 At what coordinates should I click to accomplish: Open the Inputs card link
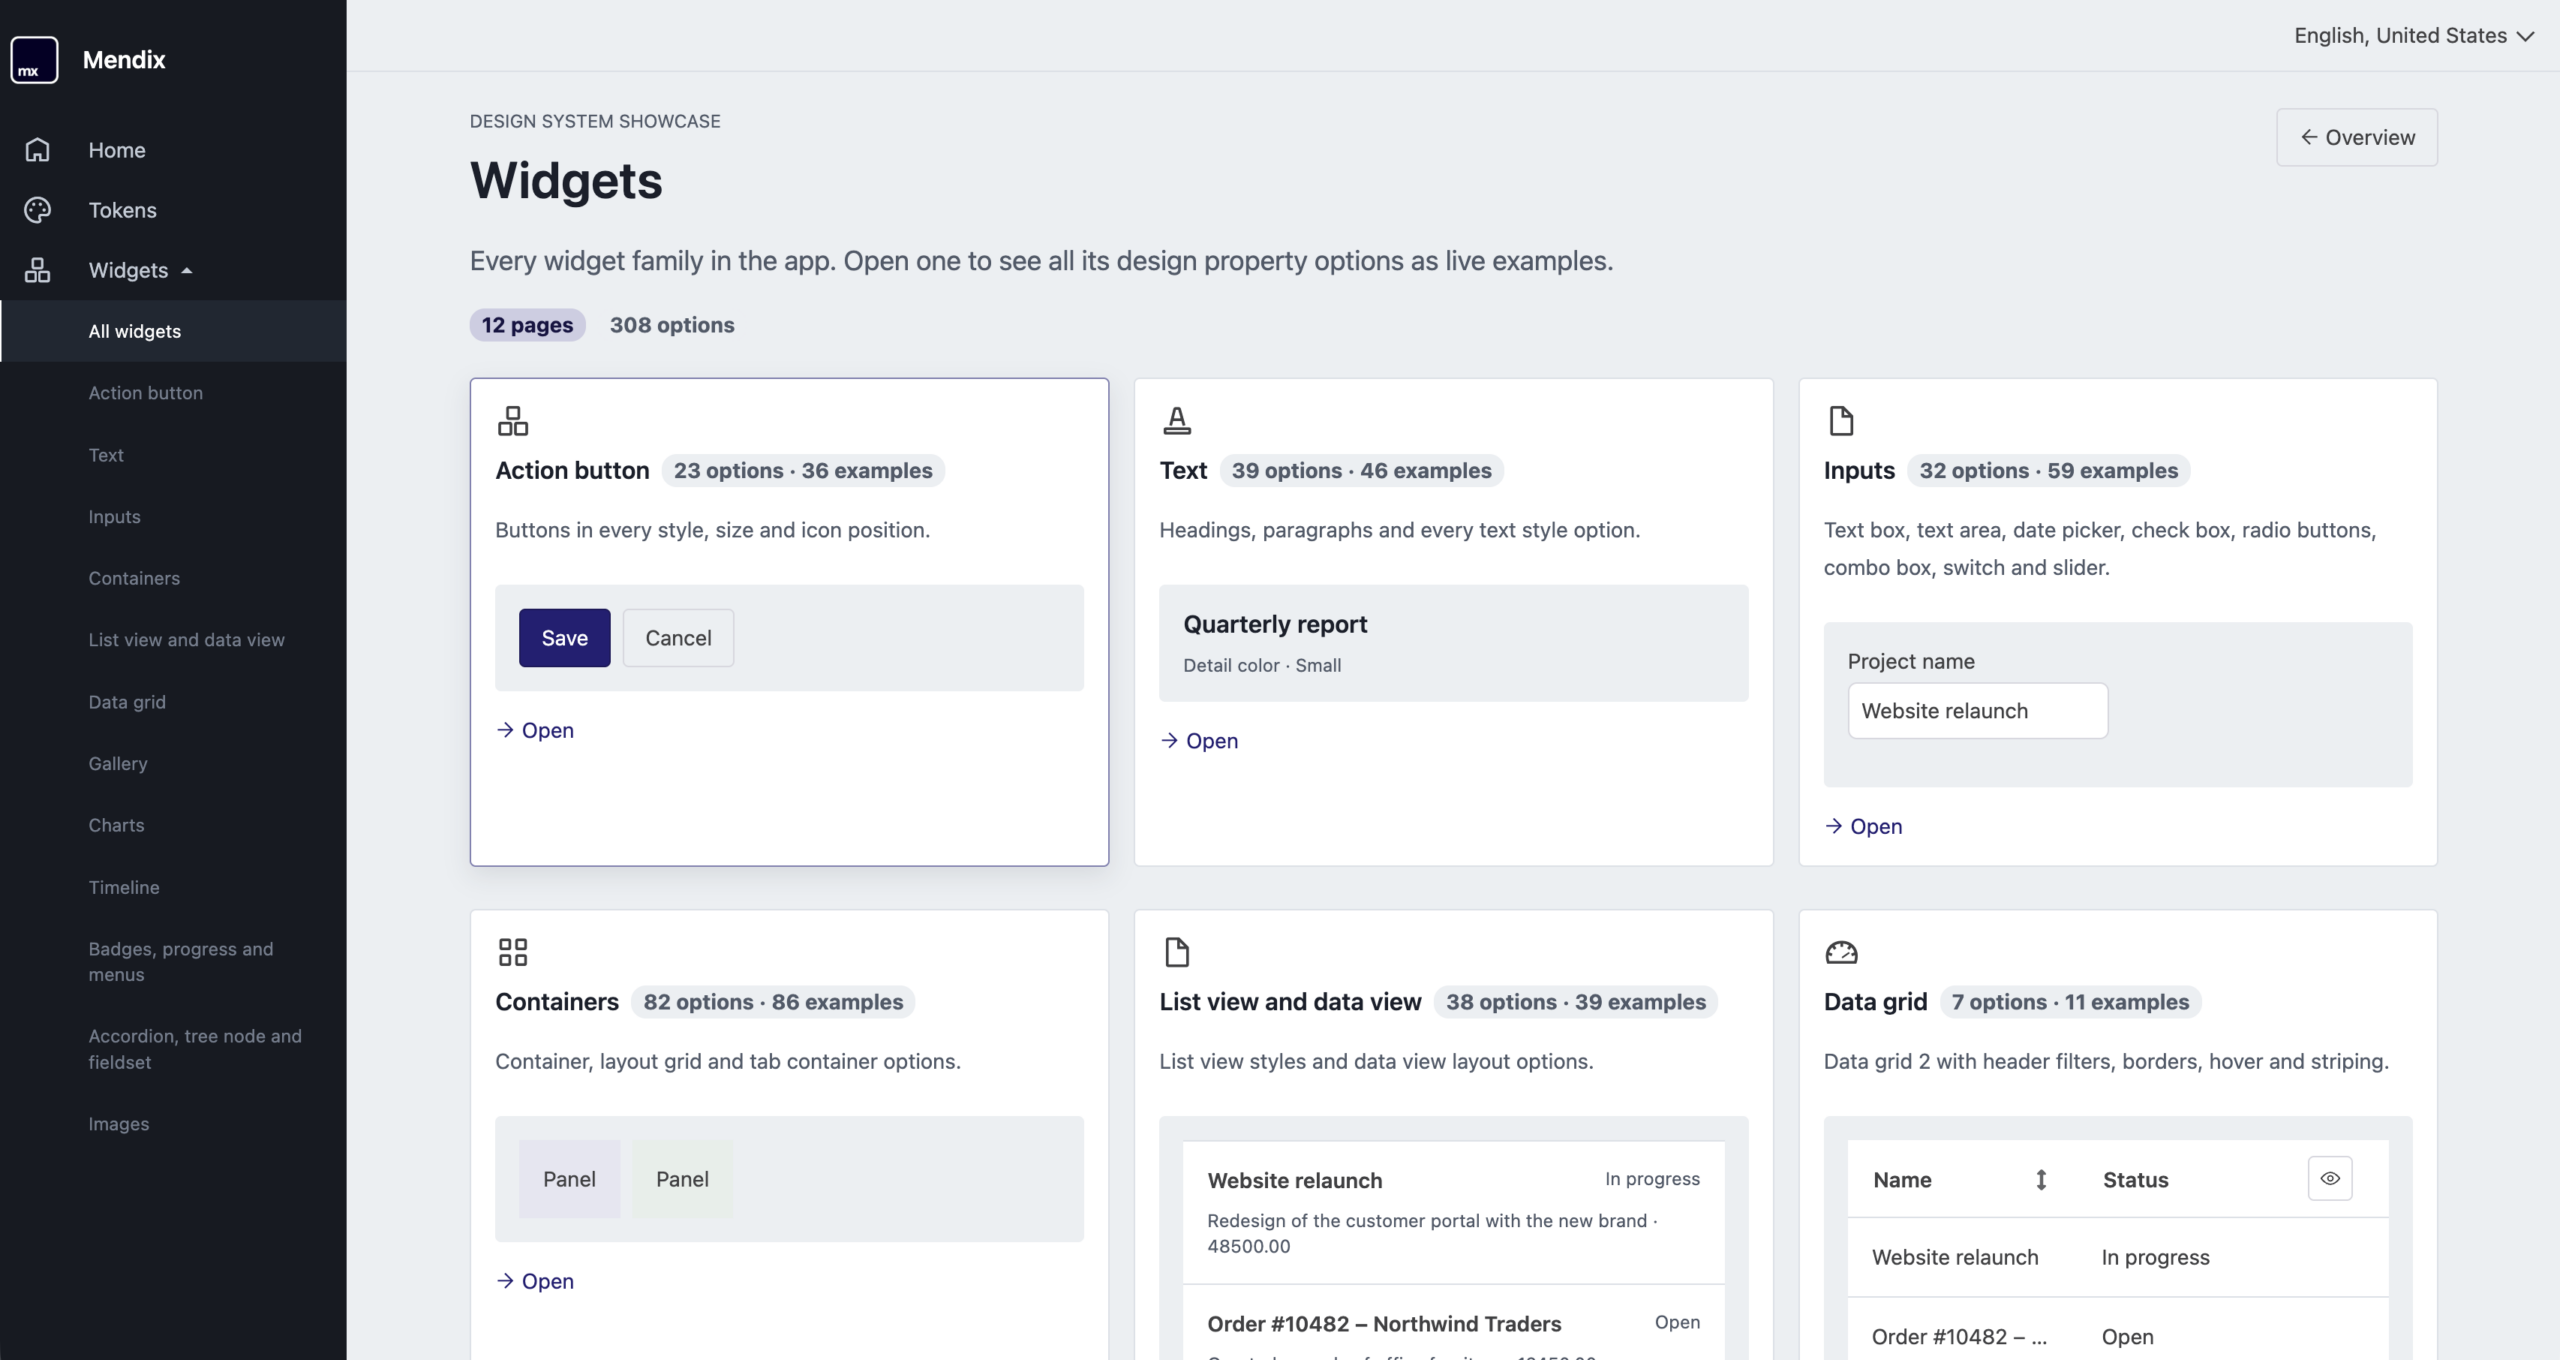1863,827
